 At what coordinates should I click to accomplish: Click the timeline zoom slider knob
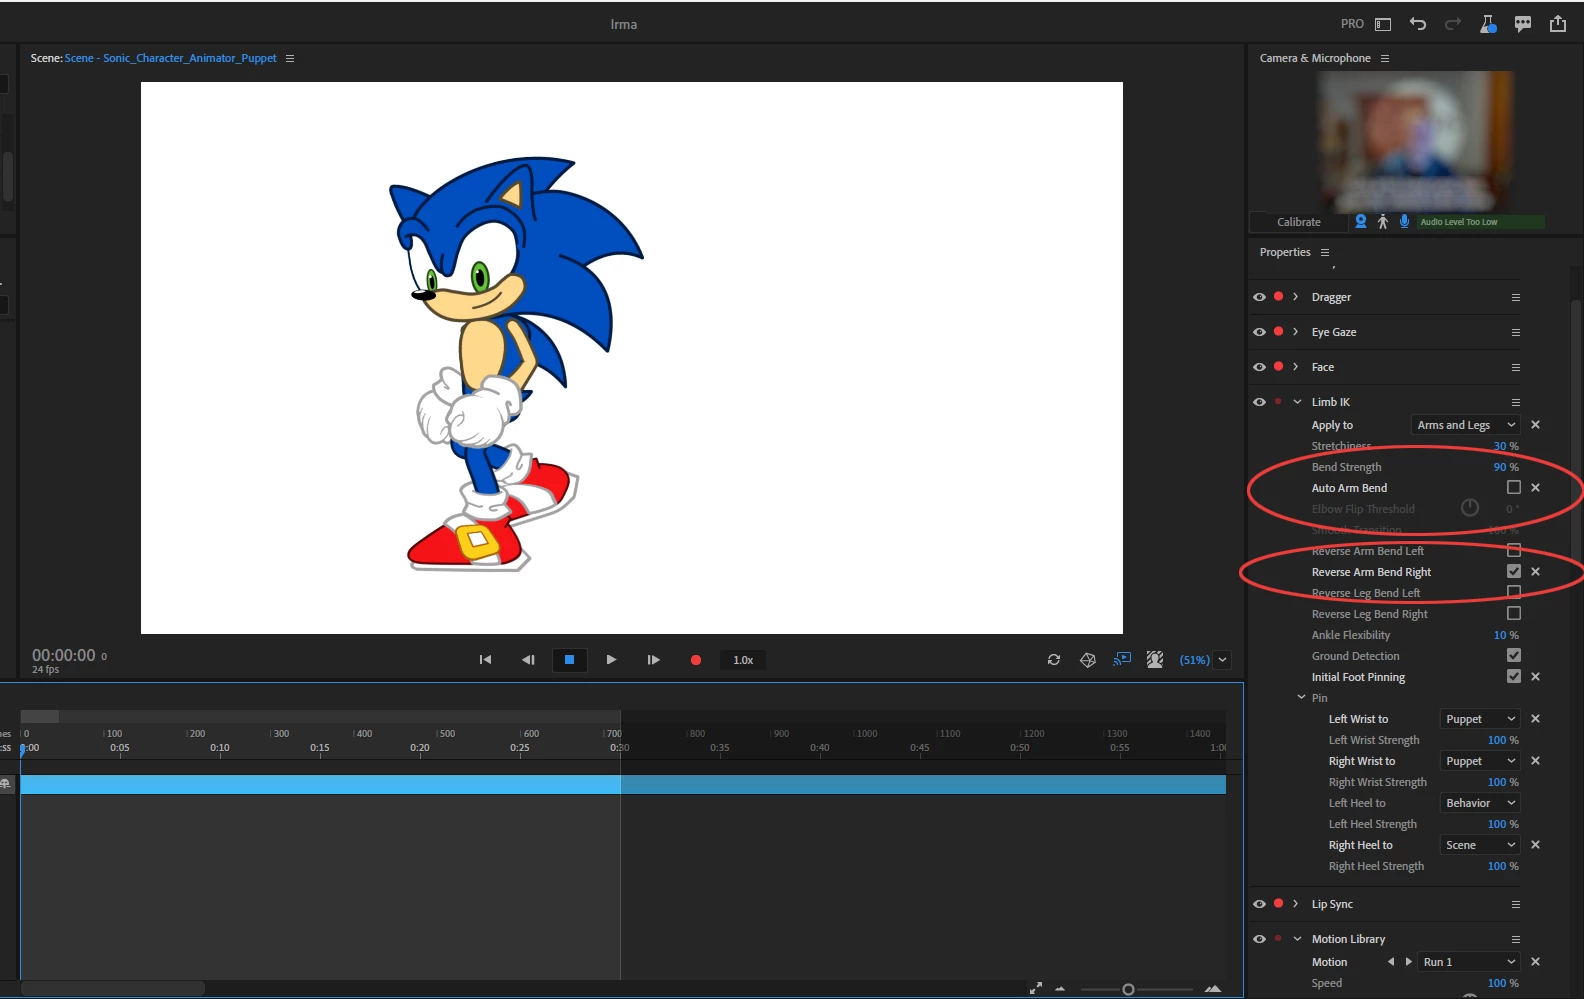coord(1128,989)
